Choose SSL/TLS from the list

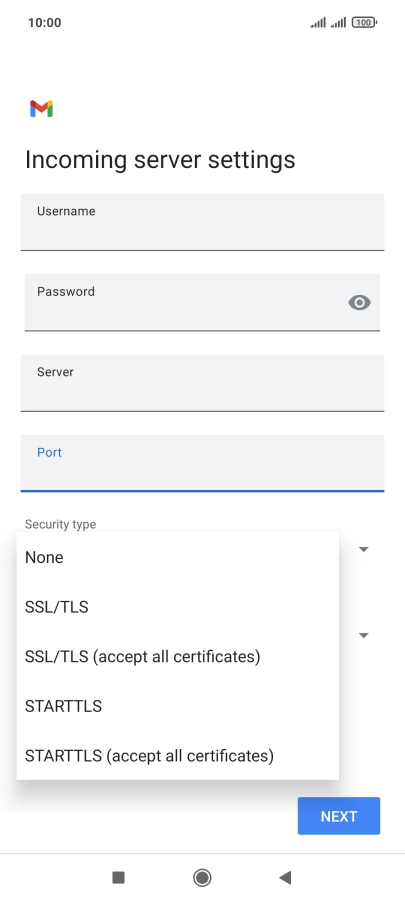click(178, 607)
